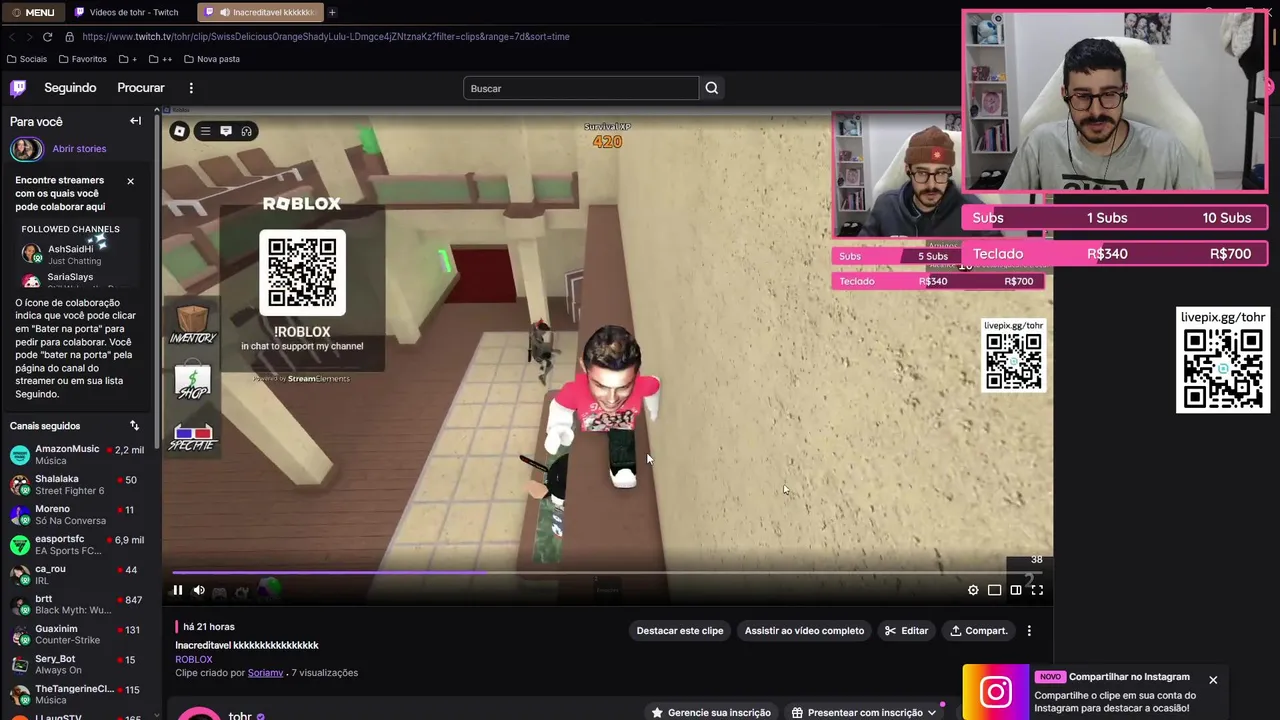Open a new browser tab

coord(332,12)
